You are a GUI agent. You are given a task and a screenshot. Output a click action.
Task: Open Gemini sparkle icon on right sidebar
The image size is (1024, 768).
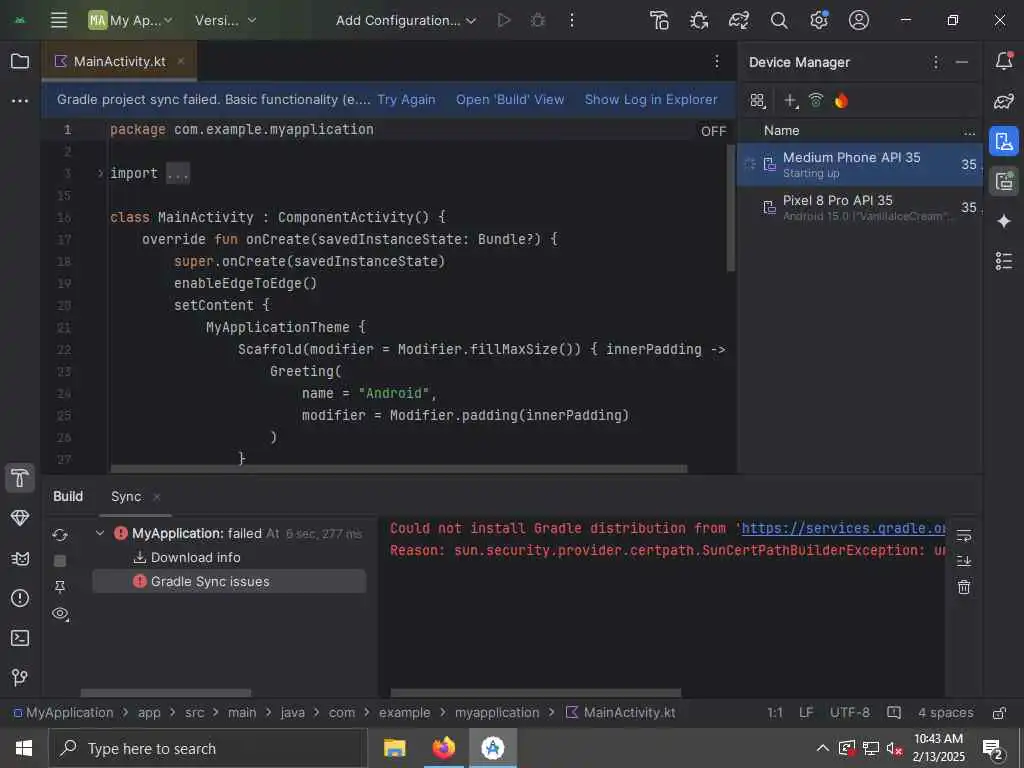pos(1004,221)
